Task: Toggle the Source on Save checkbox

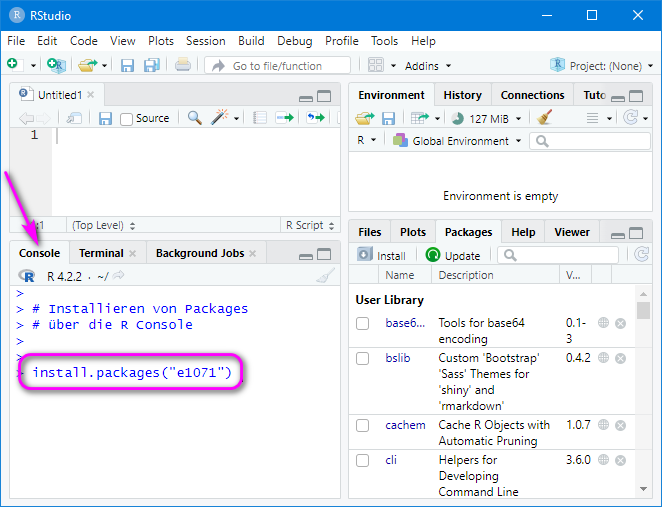Action: (126, 119)
